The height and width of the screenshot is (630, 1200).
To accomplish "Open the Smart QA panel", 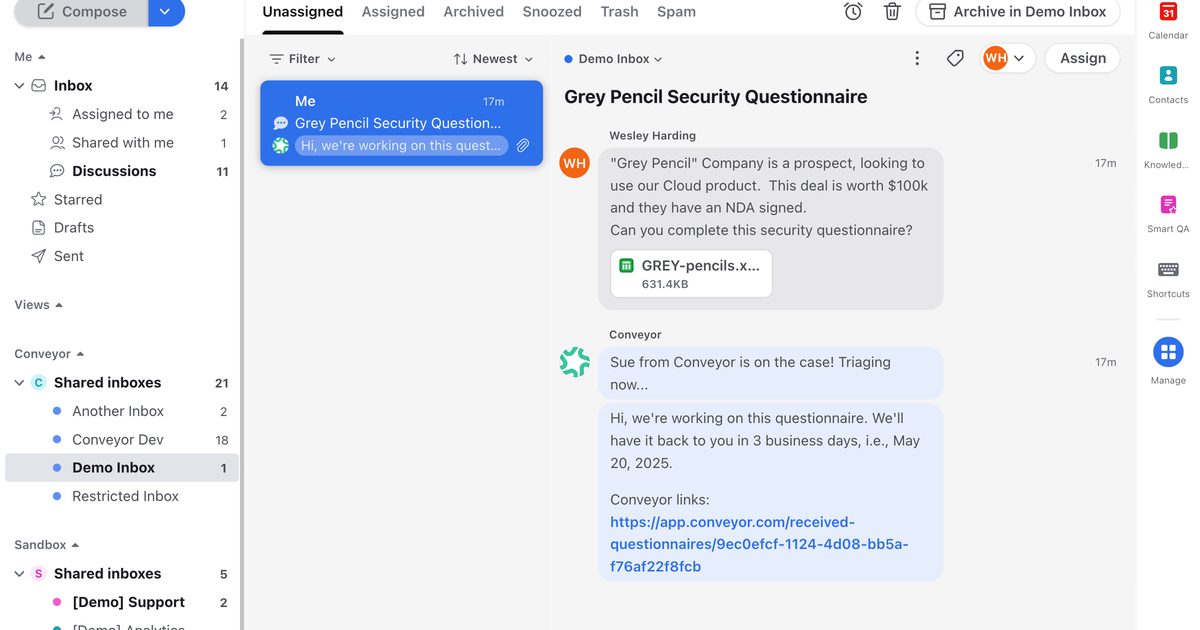I will click(x=1168, y=205).
